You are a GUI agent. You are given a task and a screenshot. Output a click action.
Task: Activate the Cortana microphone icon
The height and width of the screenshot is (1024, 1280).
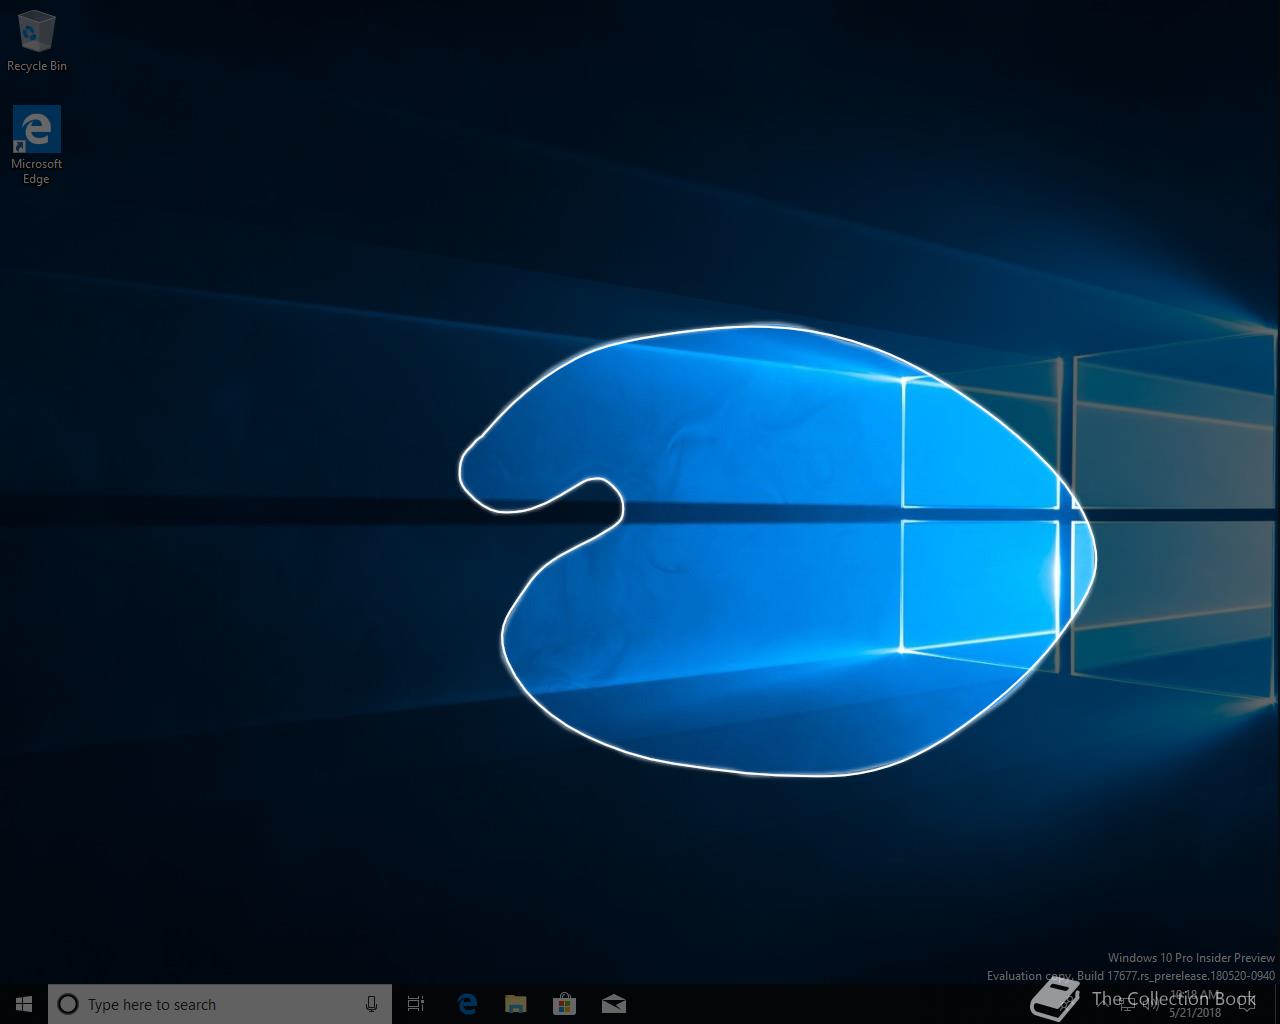[371, 1004]
